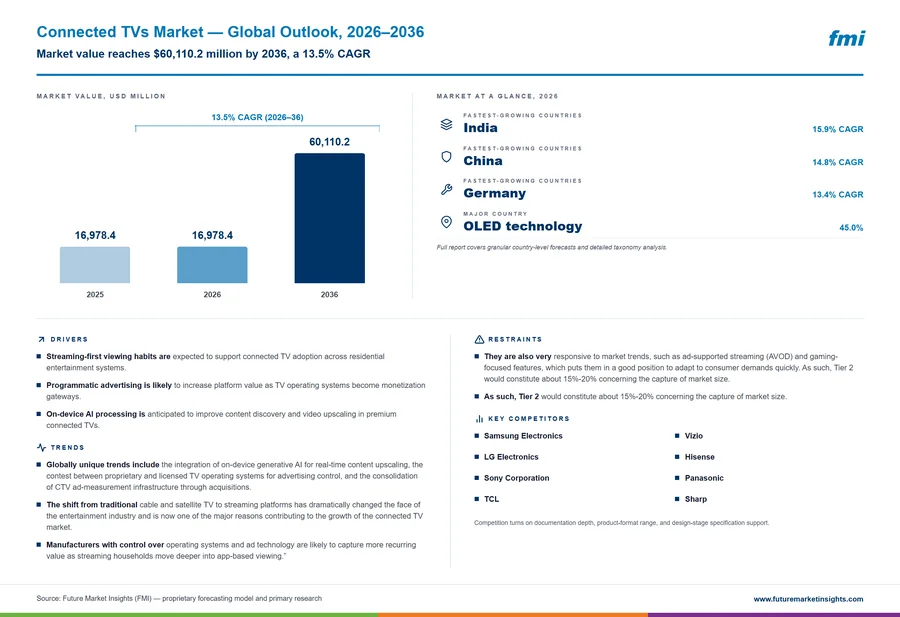Screen dimensions: 900x617
Task: Click Sharp in competitors list
Action: tap(696, 499)
